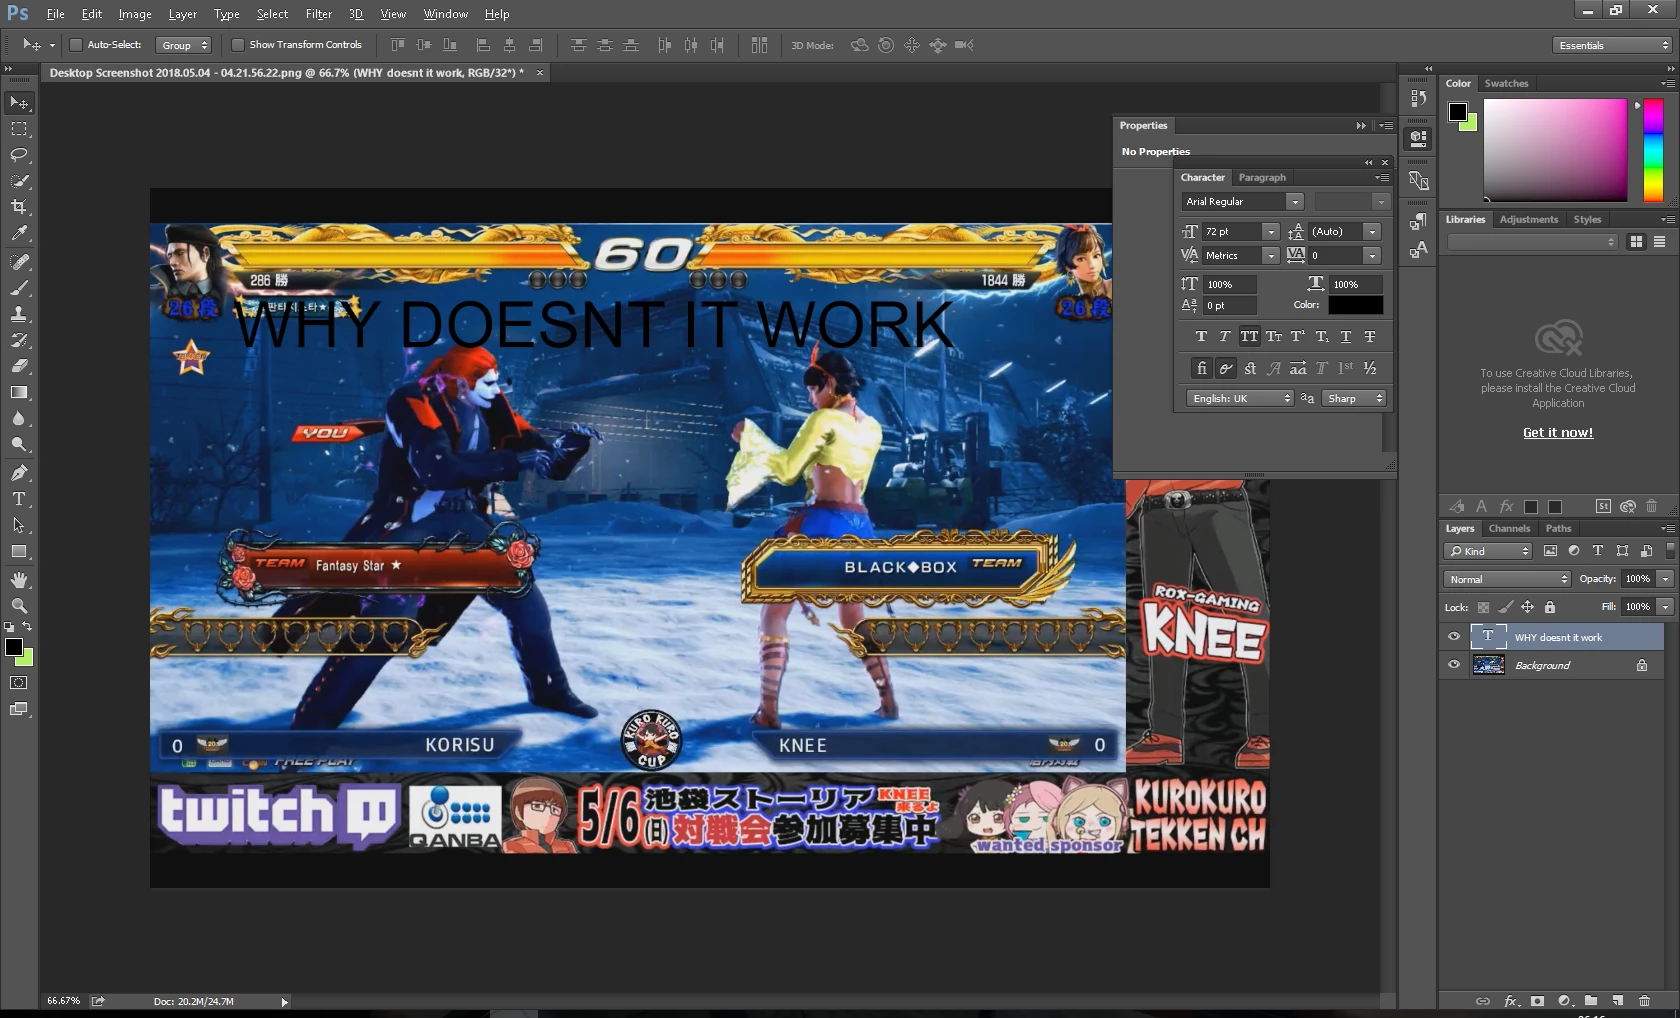Image resolution: width=1680 pixels, height=1018 pixels.
Task: Add a layer mask from Layers panel
Action: (x=1538, y=1000)
